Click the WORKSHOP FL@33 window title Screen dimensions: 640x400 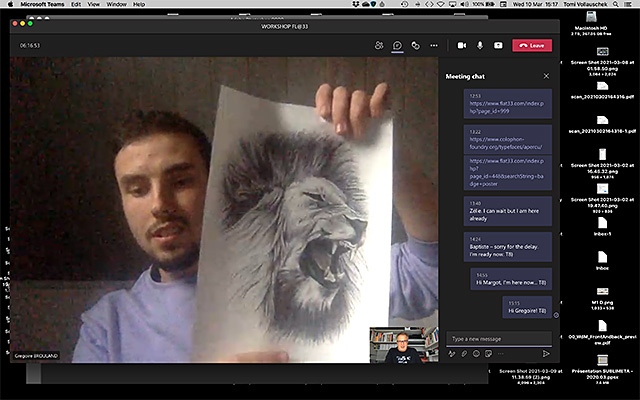coord(284,27)
